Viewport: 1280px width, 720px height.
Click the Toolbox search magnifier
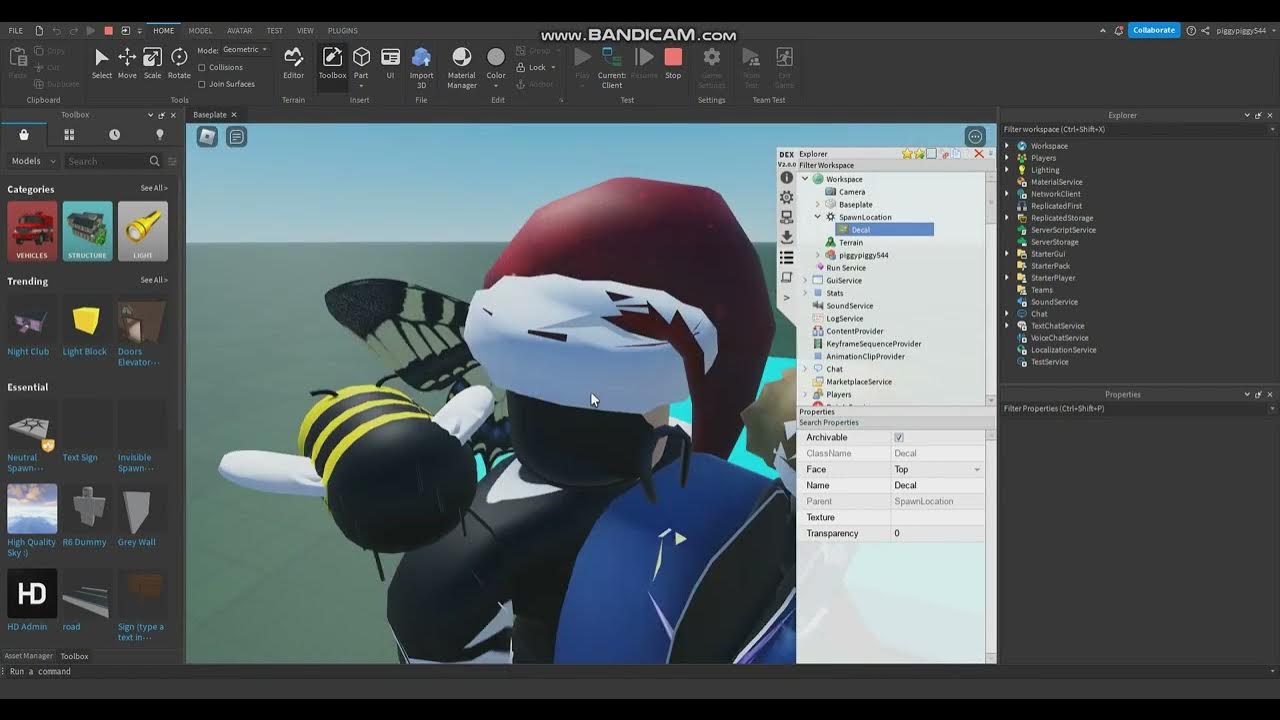click(x=154, y=161)
